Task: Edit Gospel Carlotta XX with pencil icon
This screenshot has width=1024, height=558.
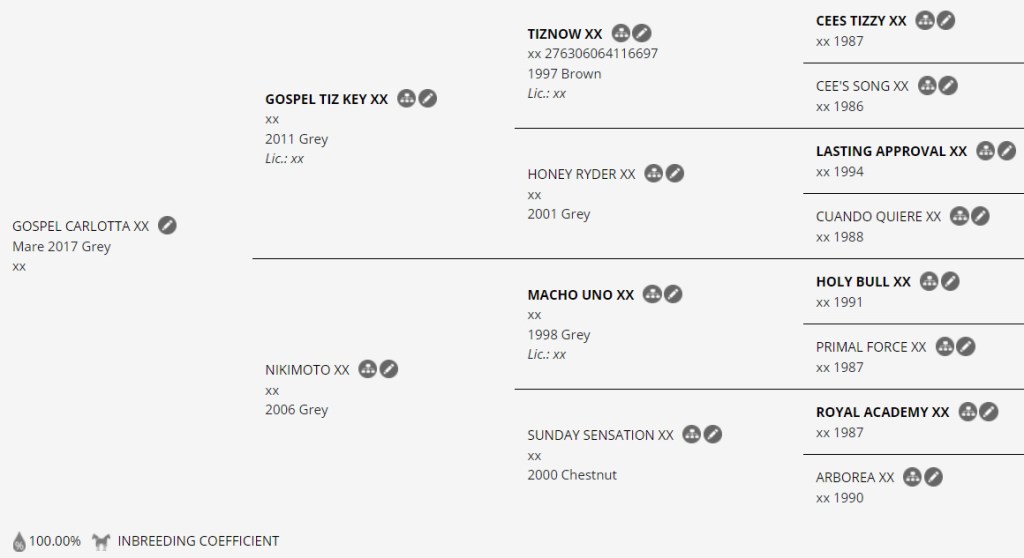Action: [168, 225]
